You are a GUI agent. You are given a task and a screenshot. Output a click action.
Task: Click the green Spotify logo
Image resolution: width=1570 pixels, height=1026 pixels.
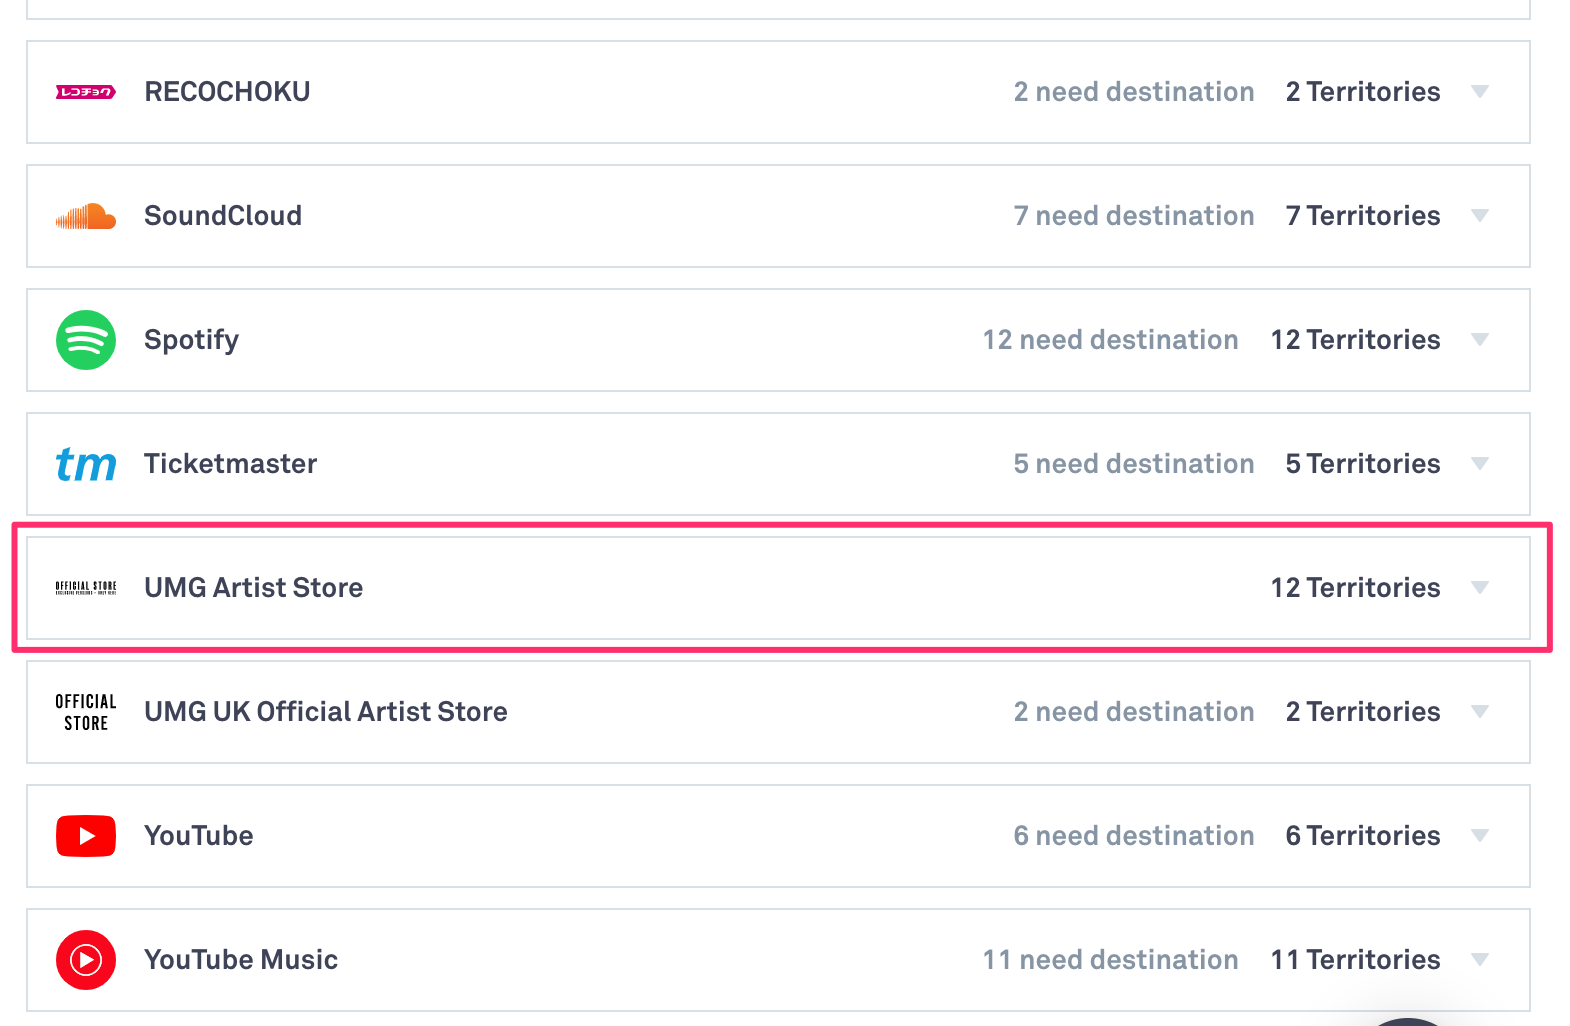(86, 340)
